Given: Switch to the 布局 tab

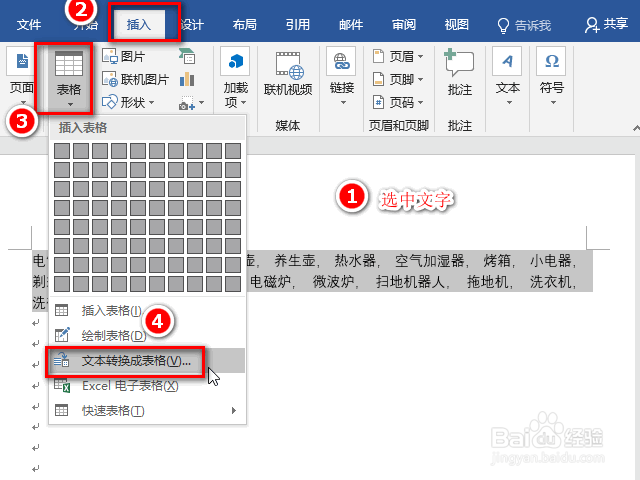Looking at the screenshot, I should point(244,25).
